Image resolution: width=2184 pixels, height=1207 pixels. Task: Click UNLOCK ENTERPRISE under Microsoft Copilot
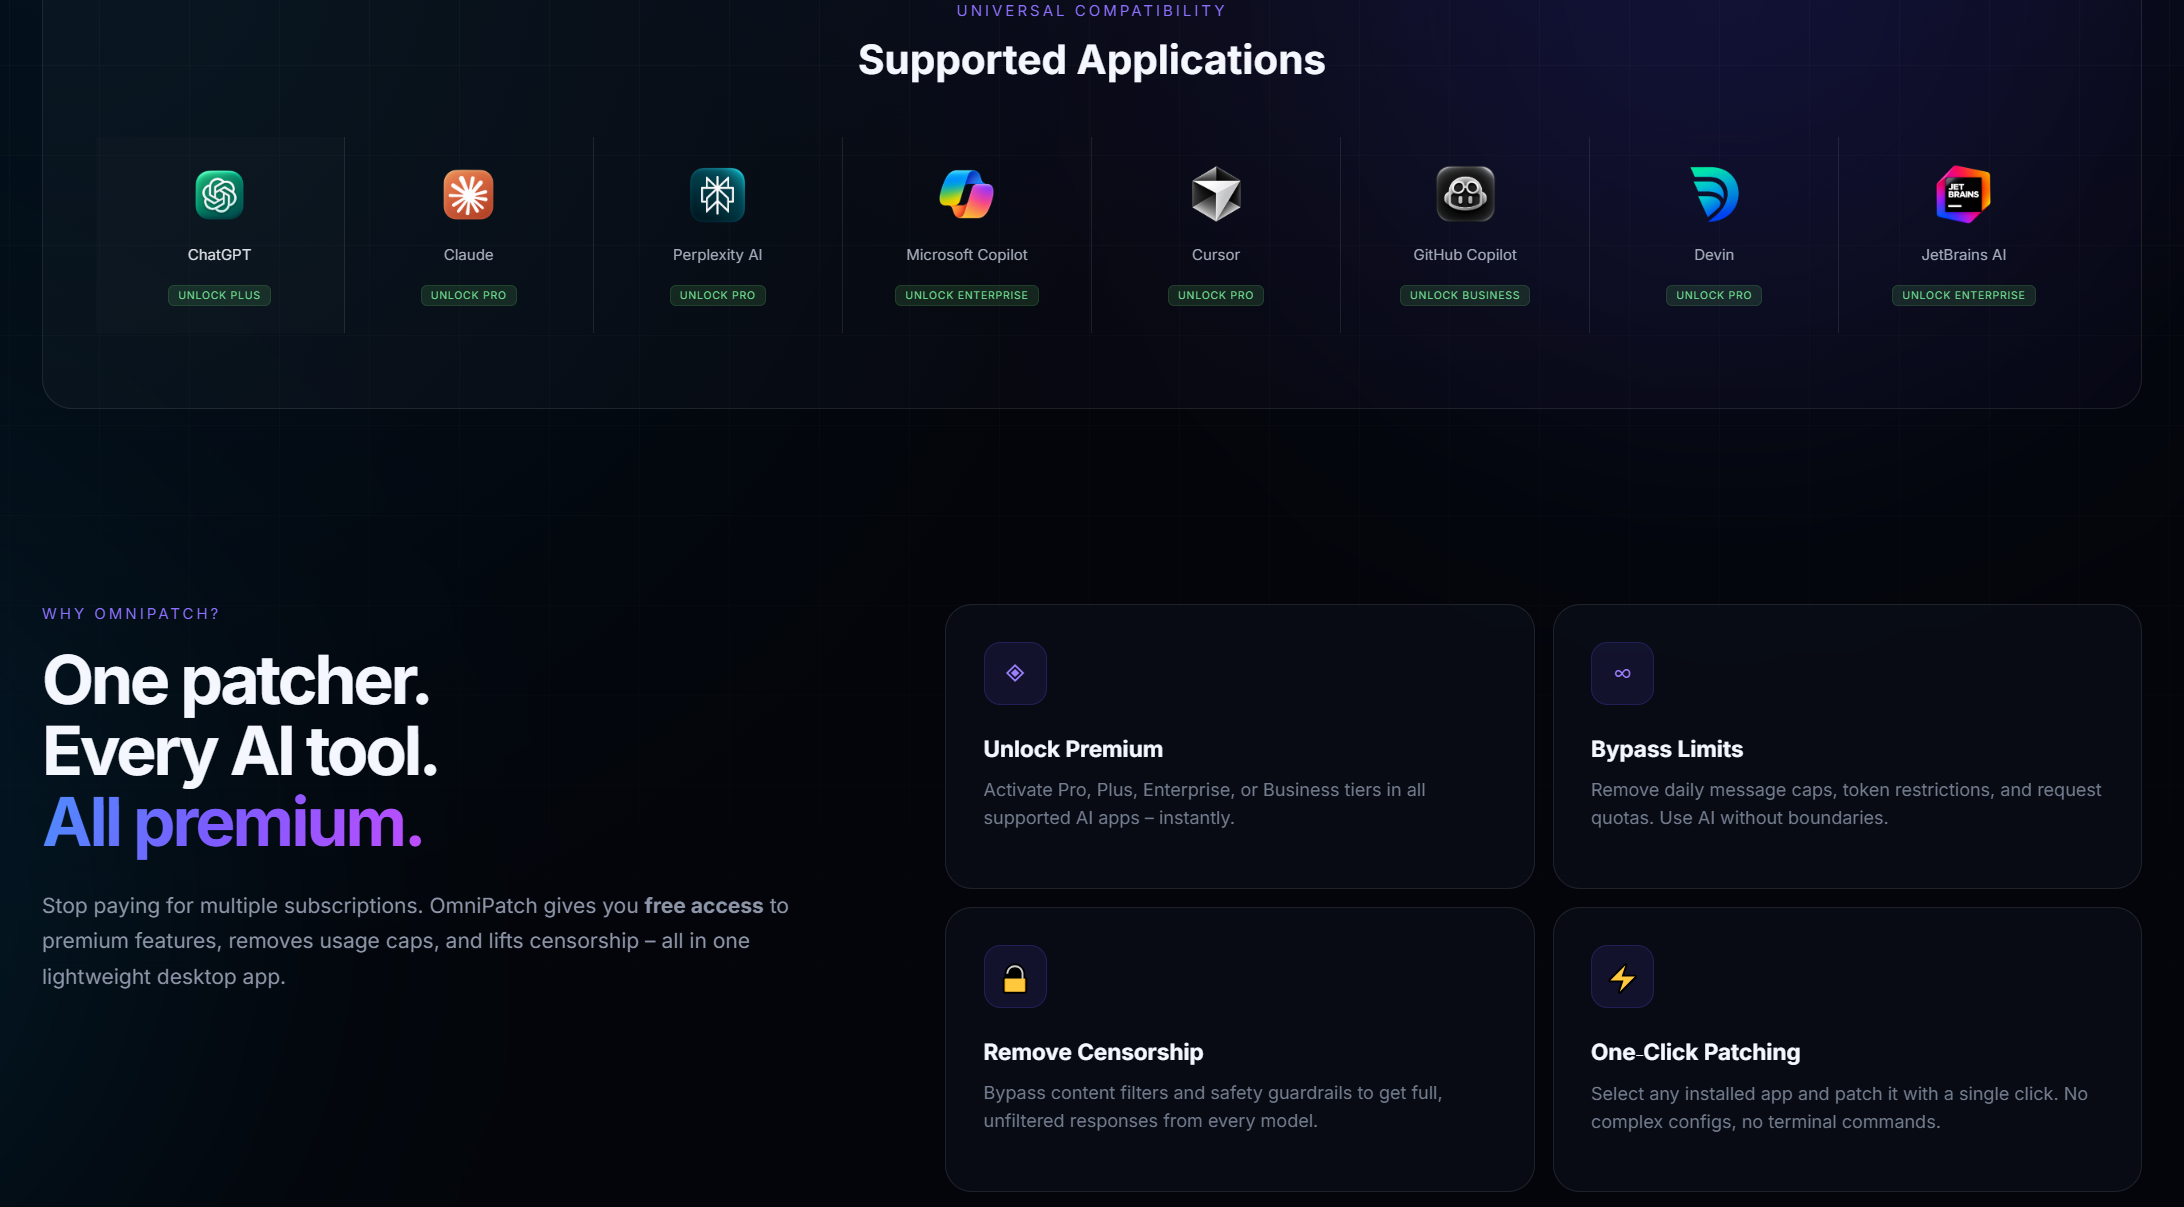[966, 295]
